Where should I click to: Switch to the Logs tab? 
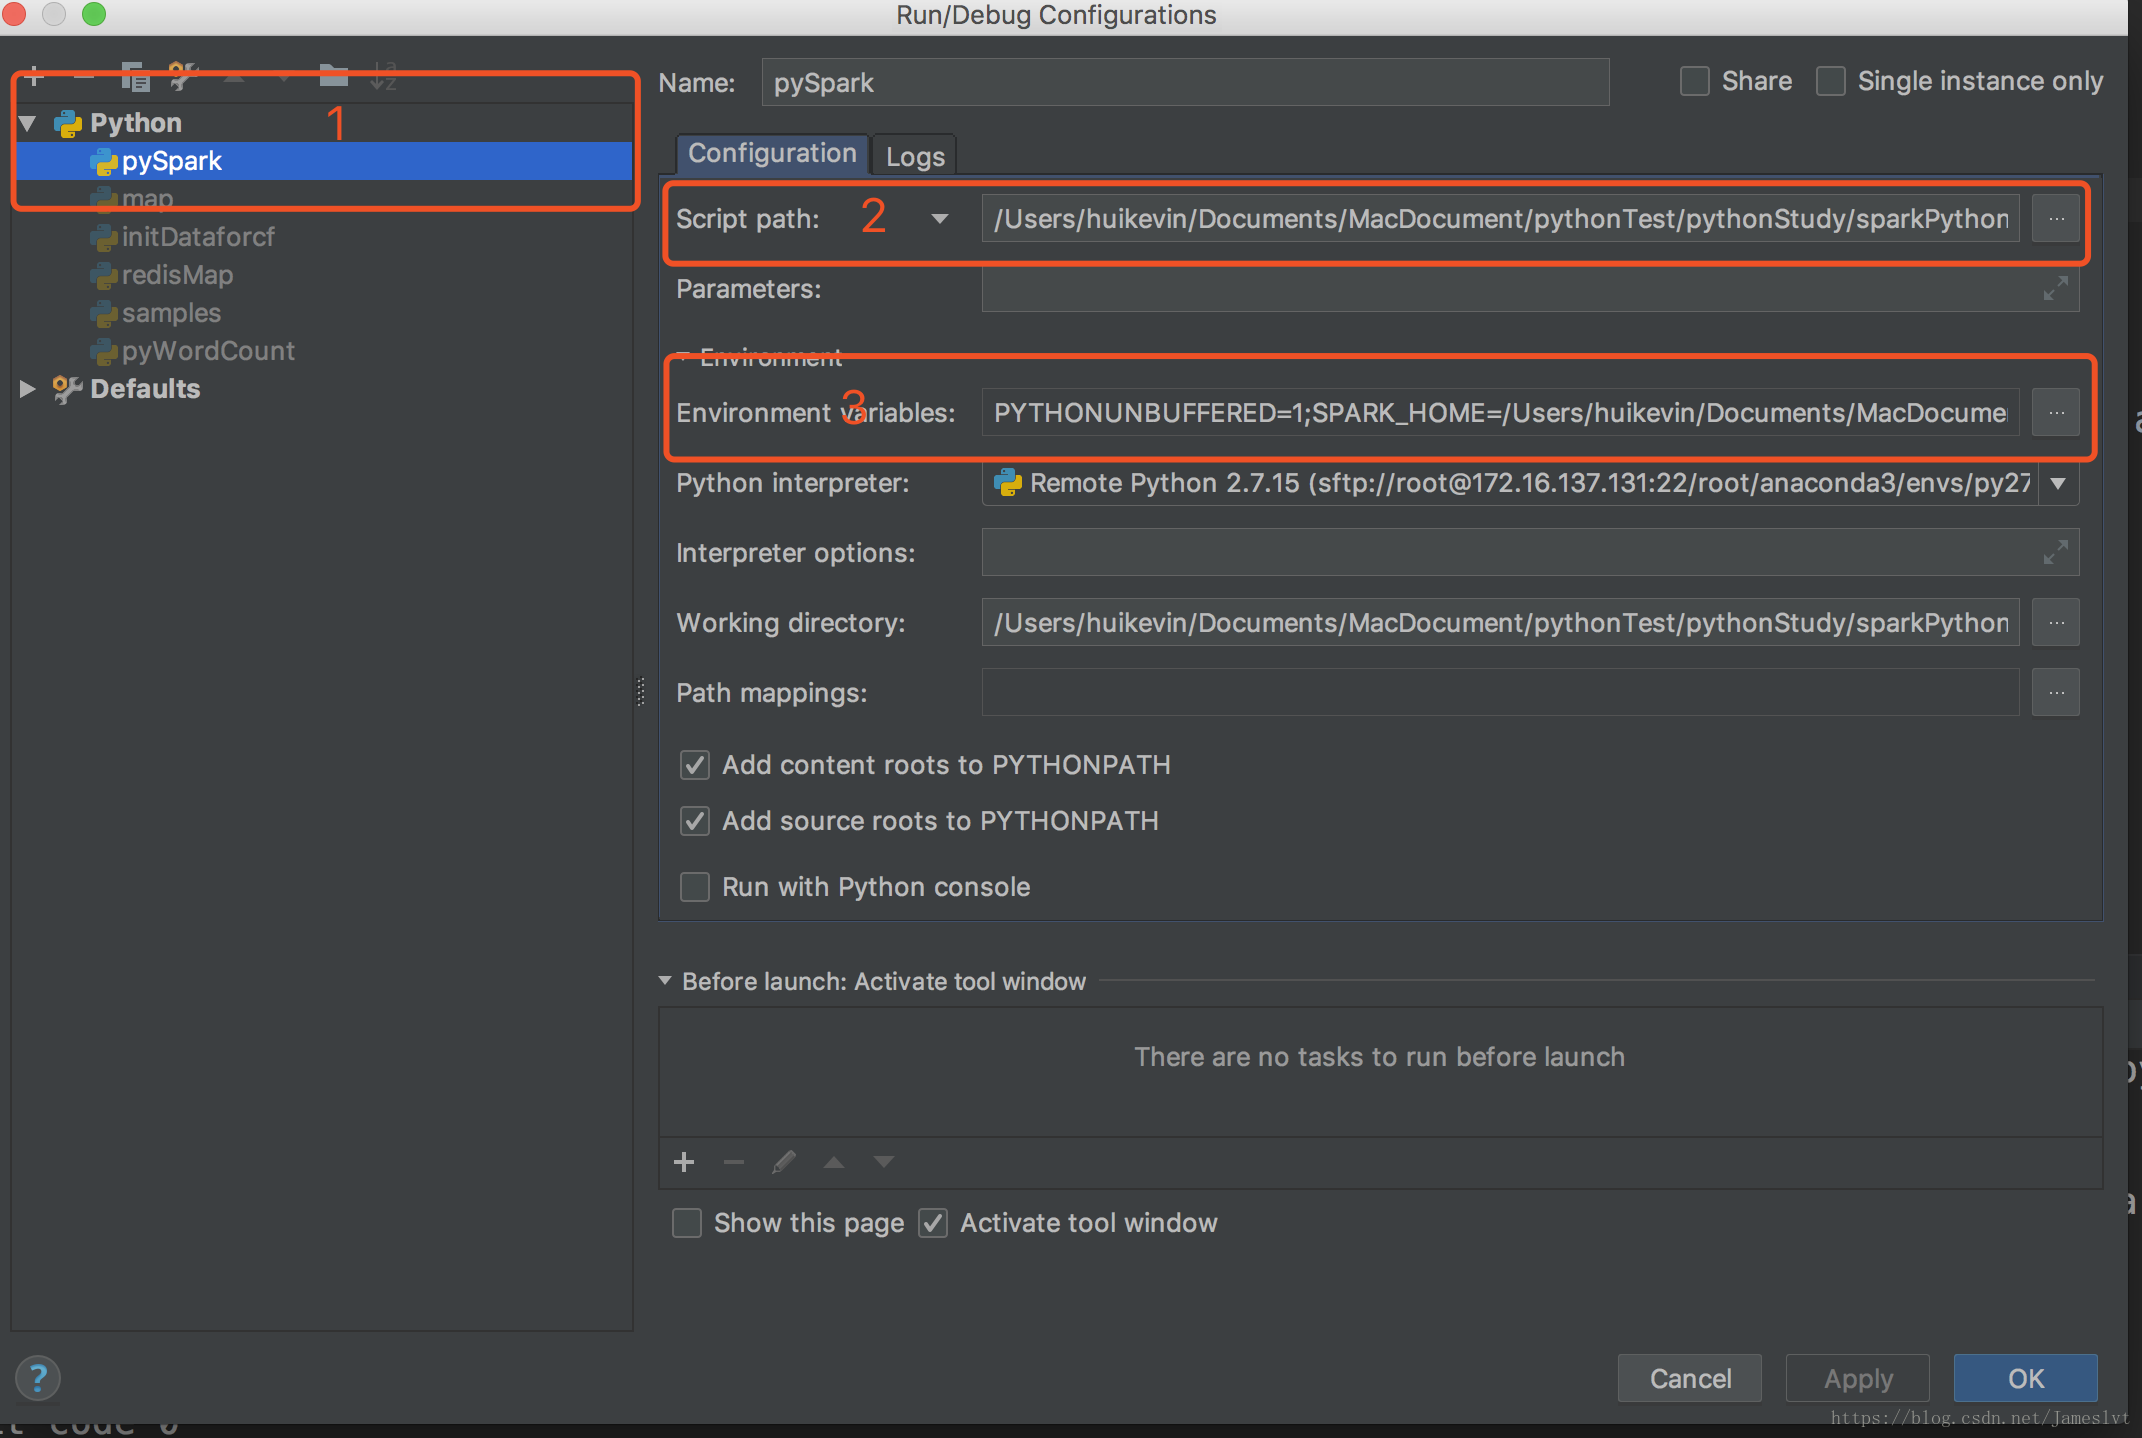(915, 156)
